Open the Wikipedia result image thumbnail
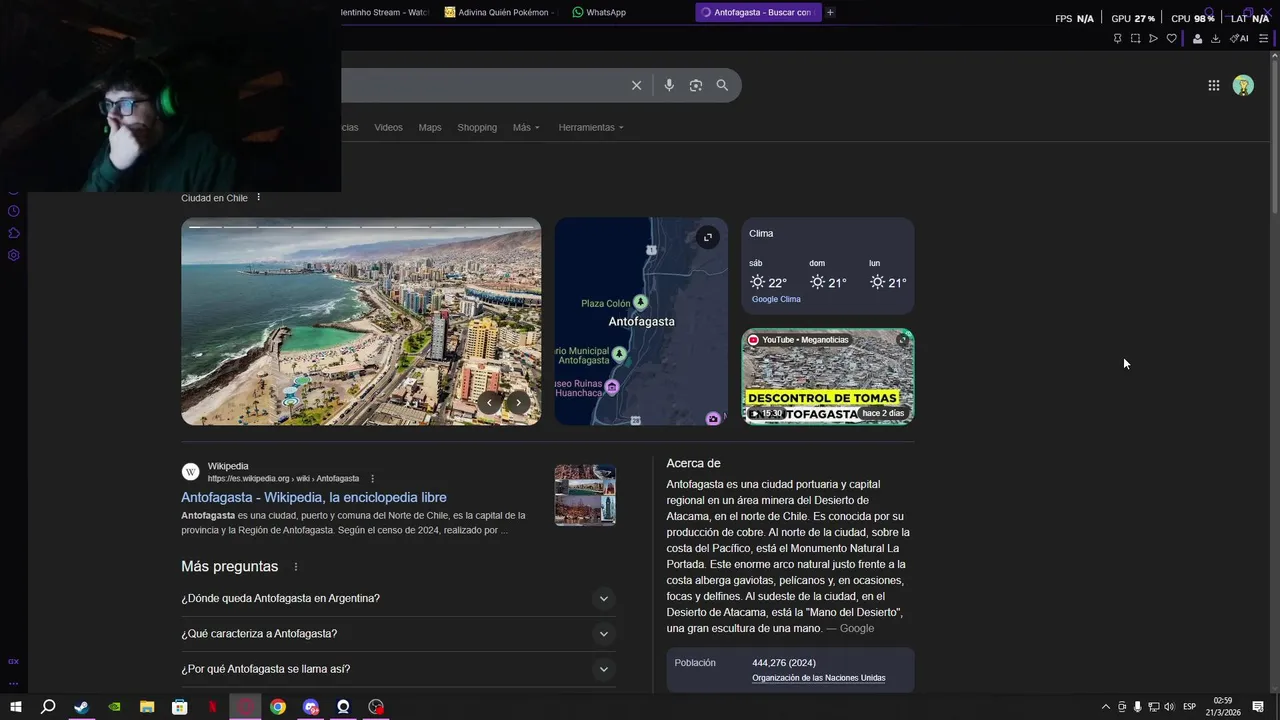The image size is (1280, 720). pos(585,495)
